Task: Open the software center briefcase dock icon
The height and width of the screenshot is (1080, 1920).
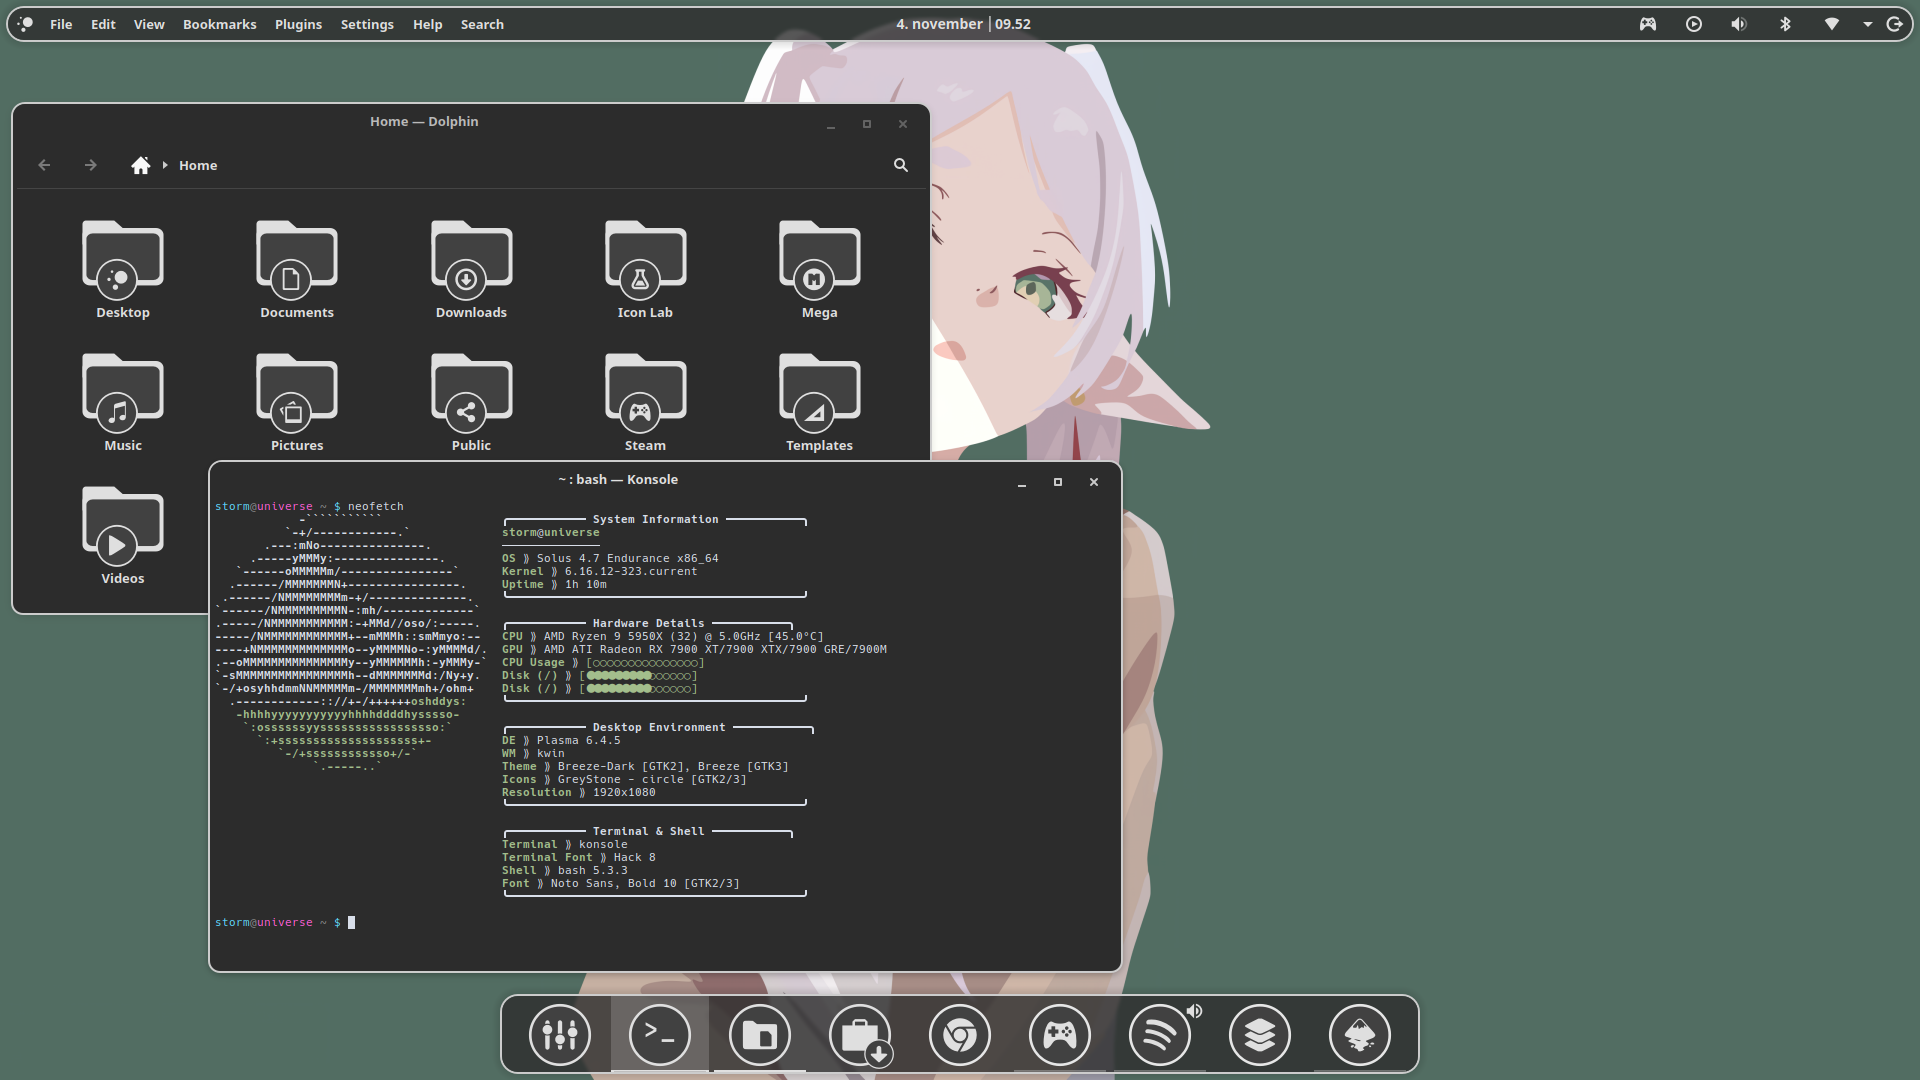Action: click(x=860, y=1035)
